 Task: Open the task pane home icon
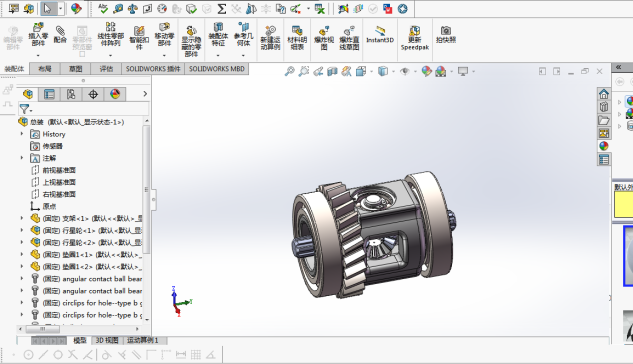point(604,94)
